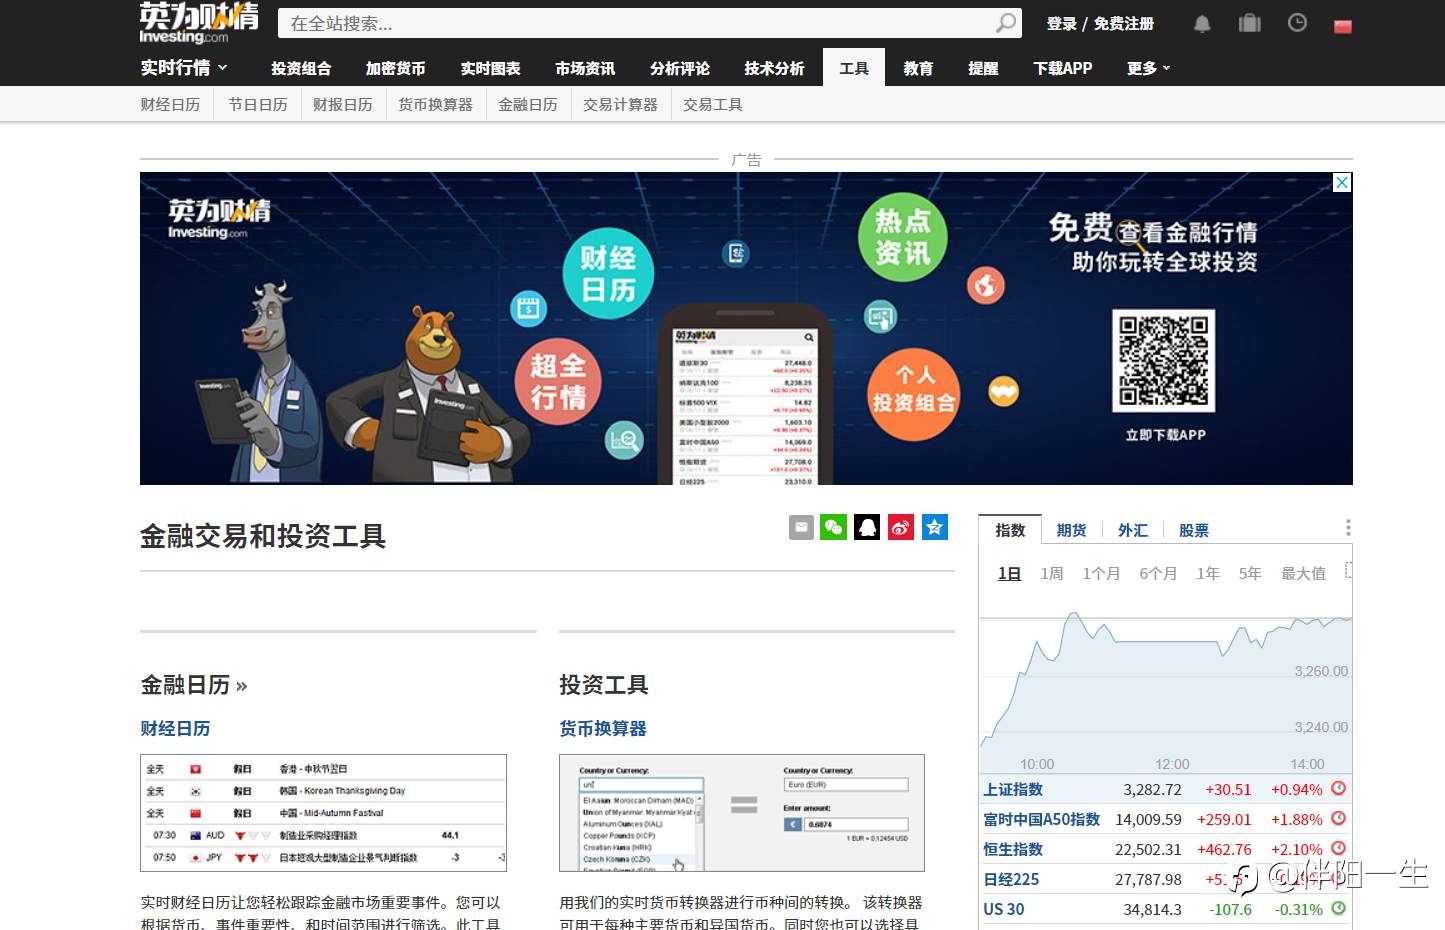
Task: Expand the 实时行情 dropdown
Action: 184,68
